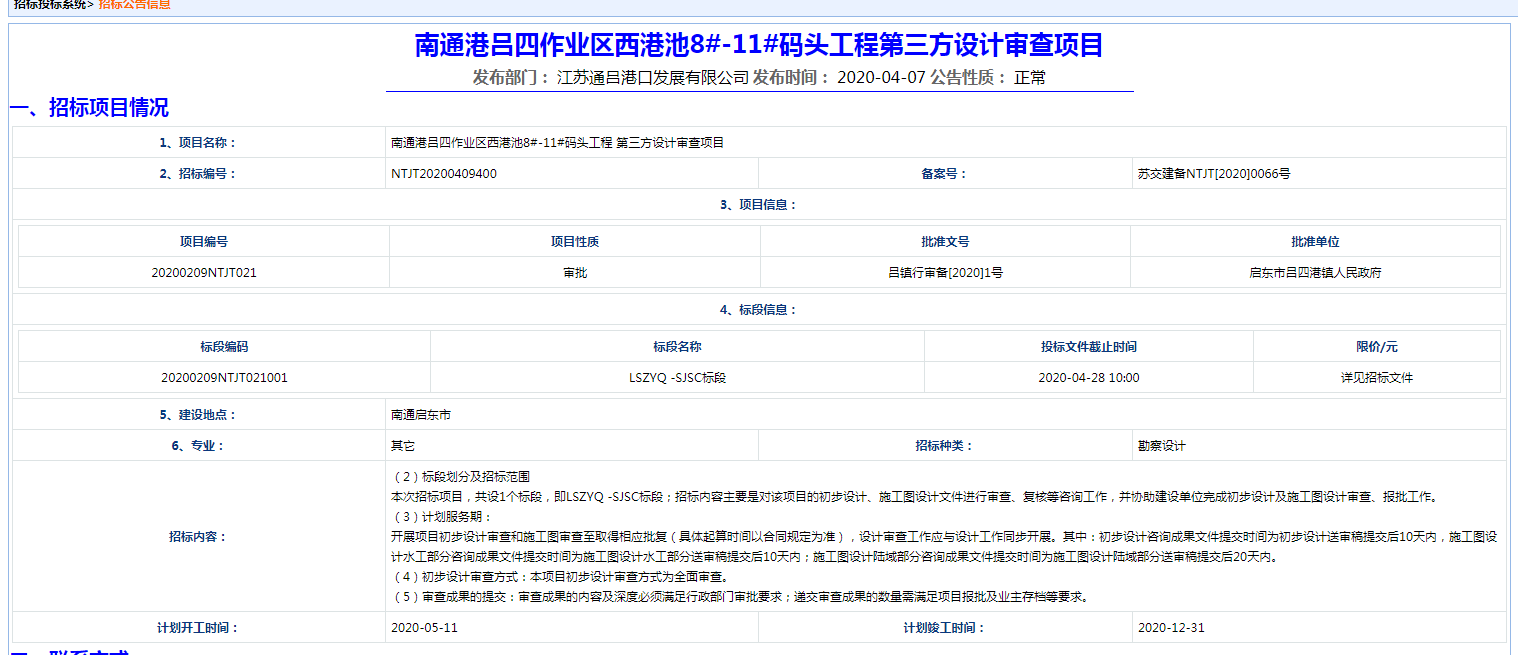
Task: Click the label 6、专业
Action: (199, 446)
